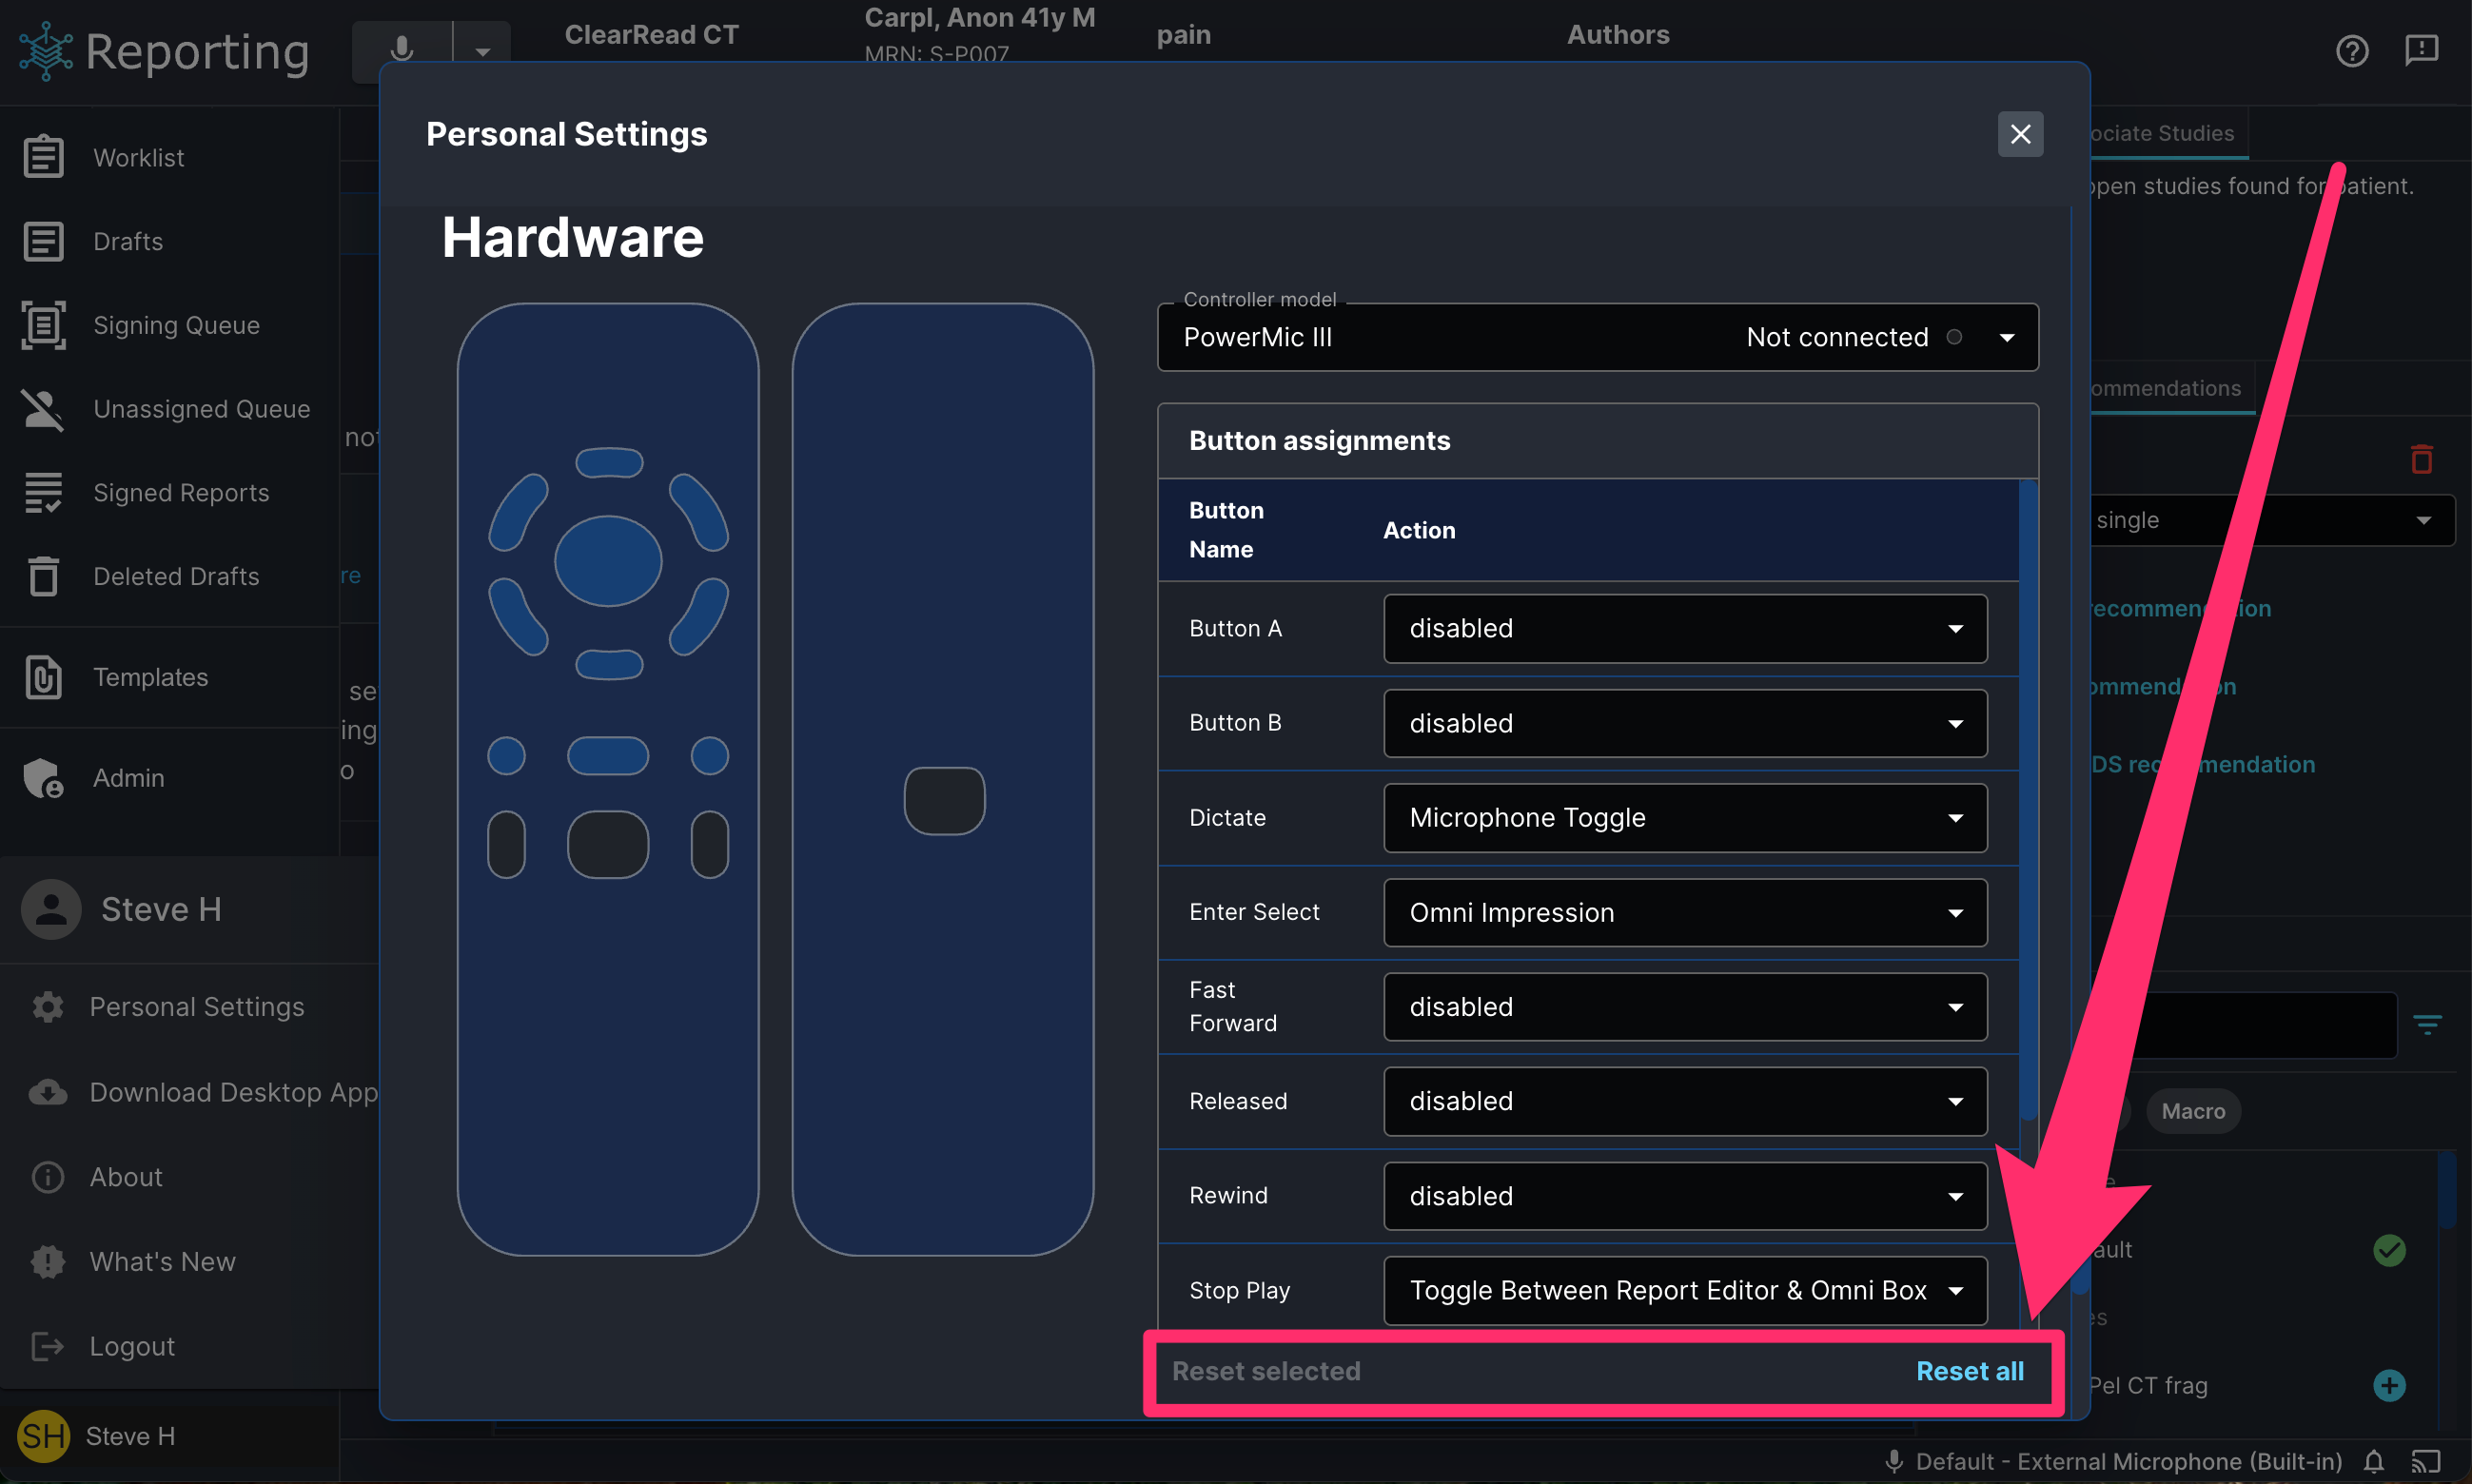
Task: Select the top pill button on controller diagram
Action: pos(609,463)
